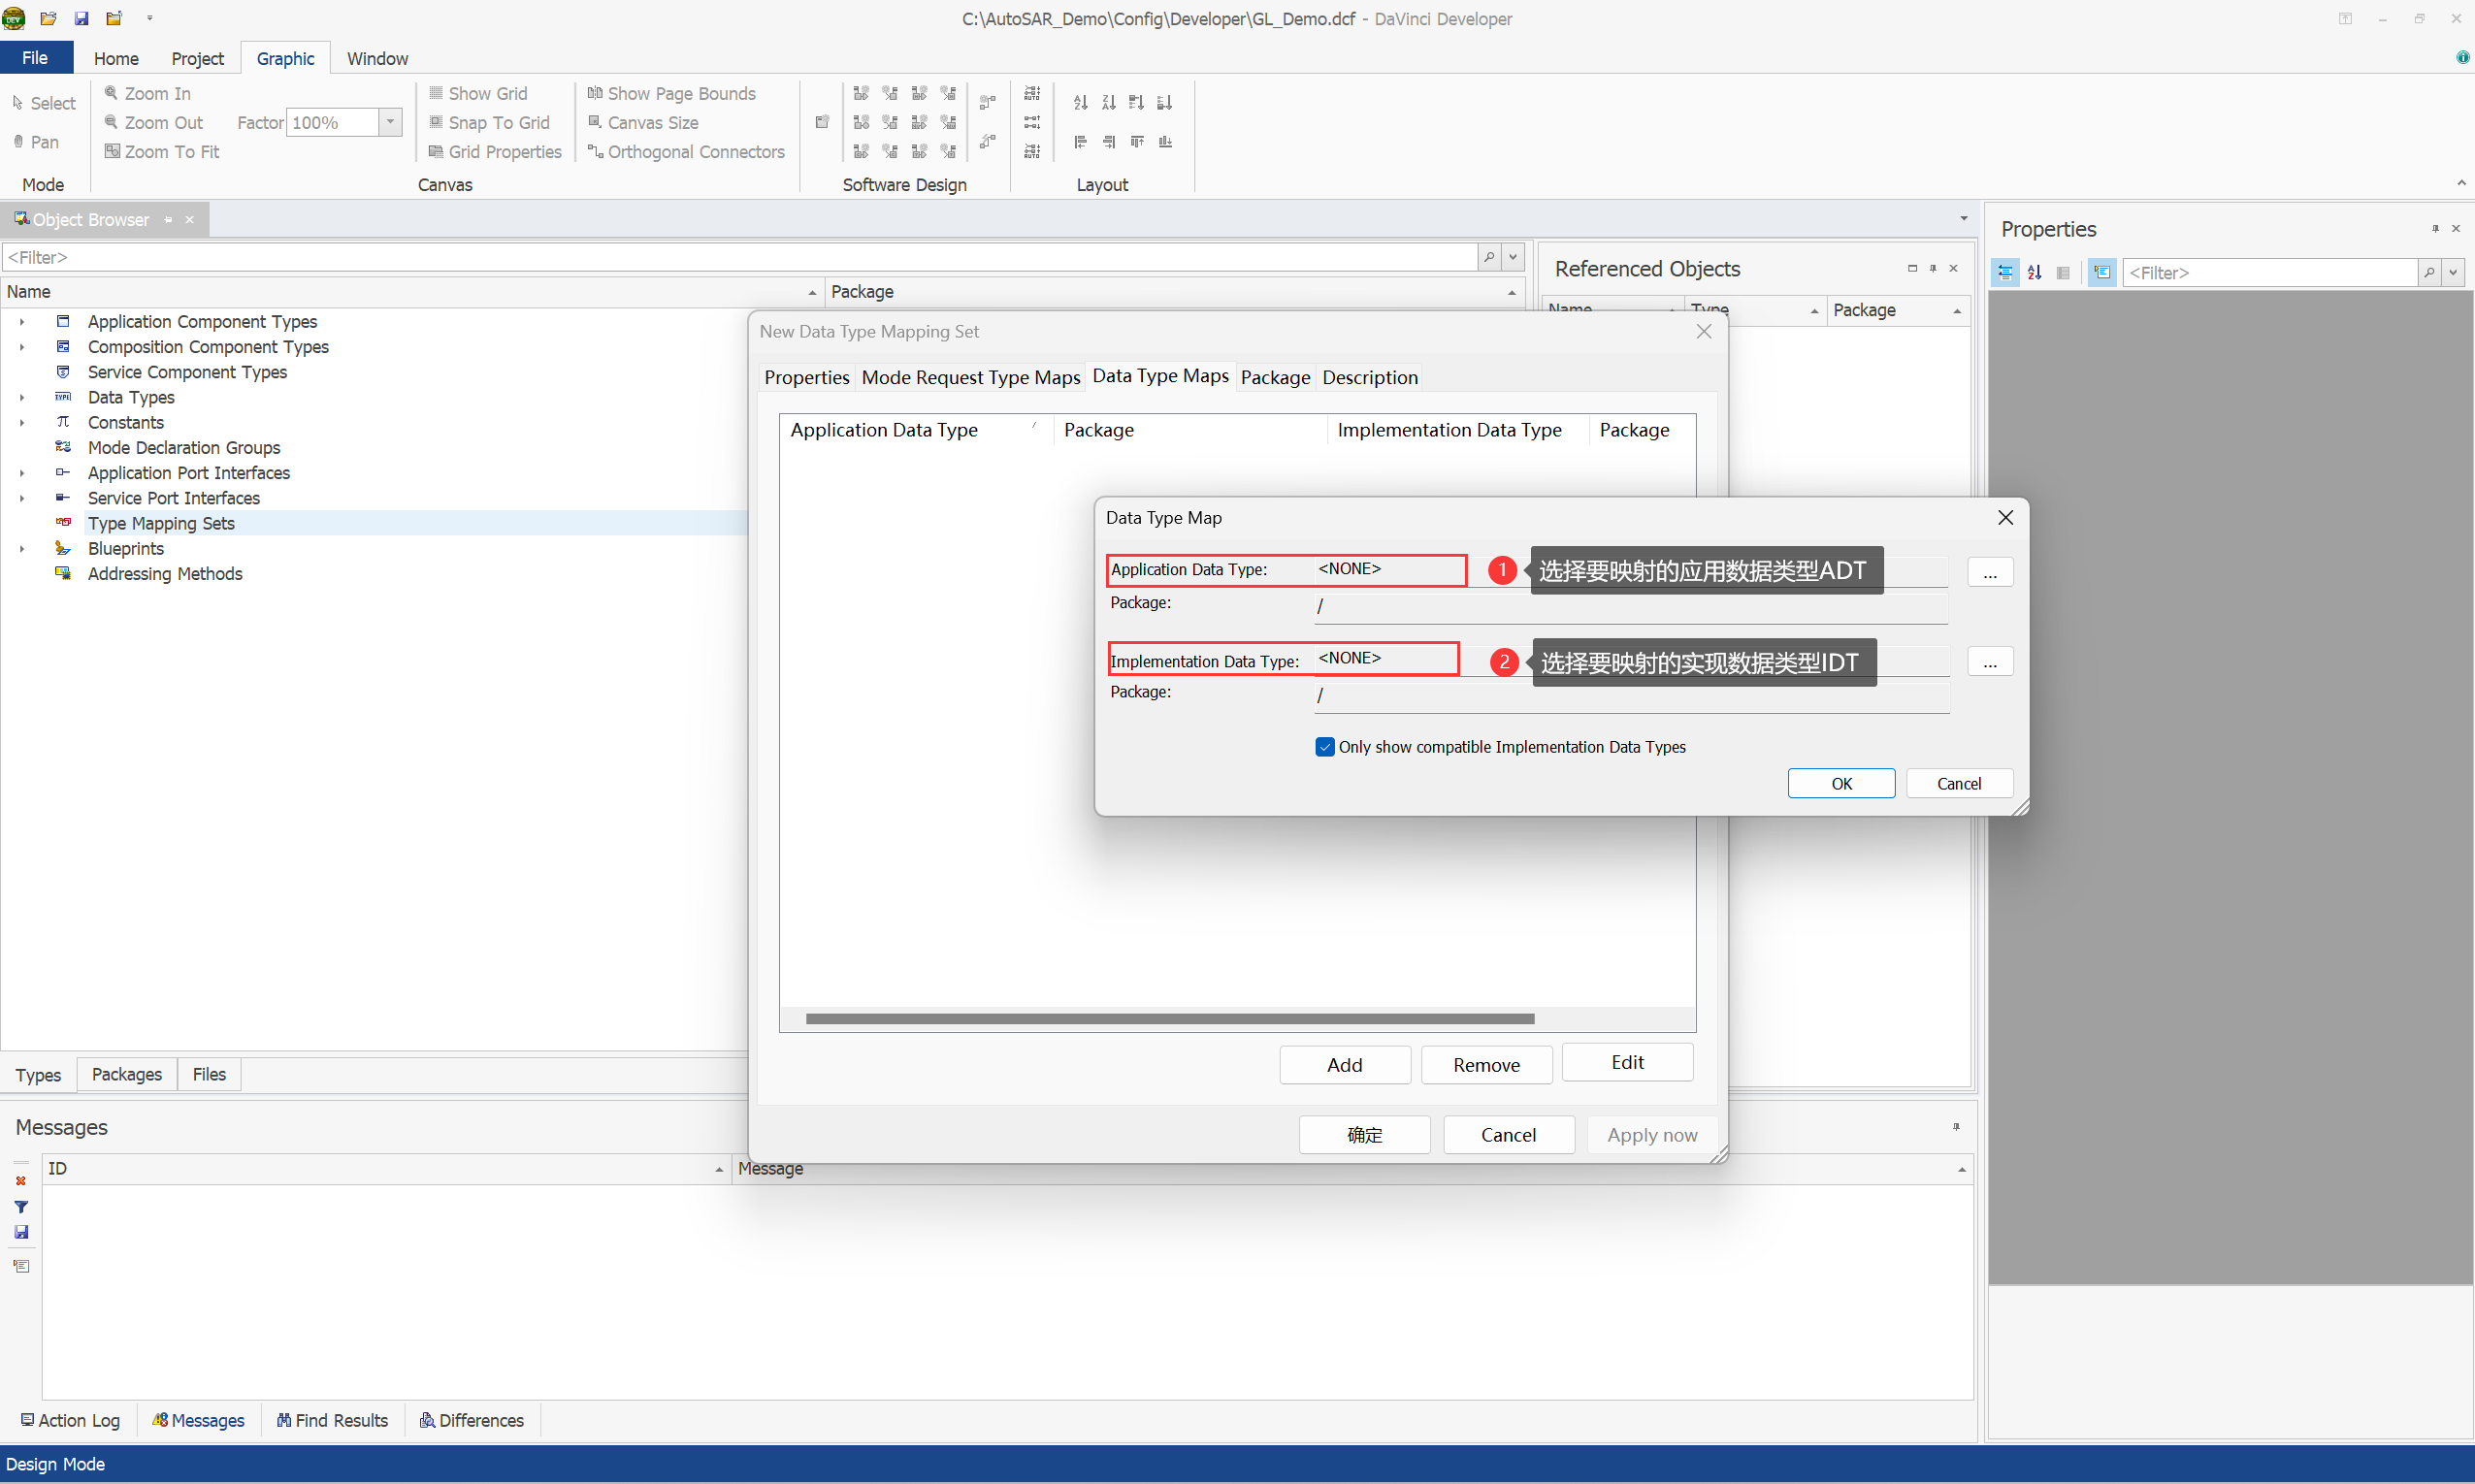Click the Properties alphabetical sort icon
The height and width of the screenshot is (1484, 2475).
pyautogui.click(x=2034, y=272)
